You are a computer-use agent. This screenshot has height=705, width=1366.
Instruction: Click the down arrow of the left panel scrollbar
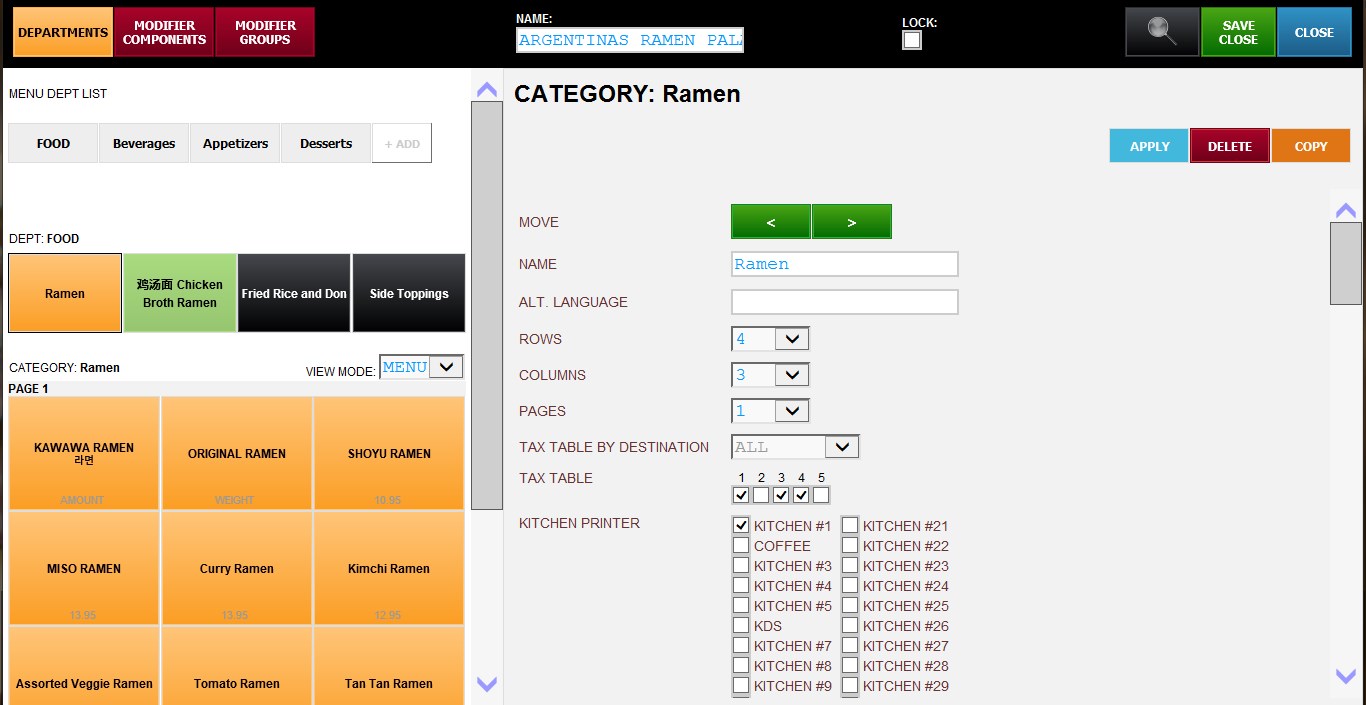[x=487, y=685]
